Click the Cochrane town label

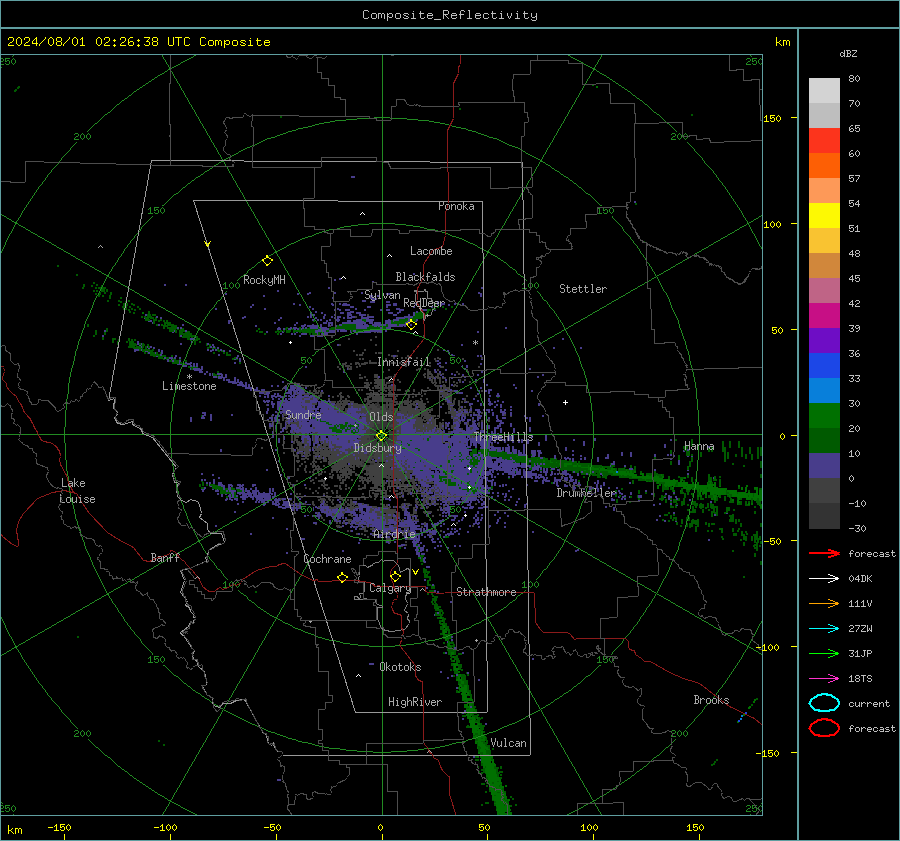pyautogui.click(x=327, y=559)
